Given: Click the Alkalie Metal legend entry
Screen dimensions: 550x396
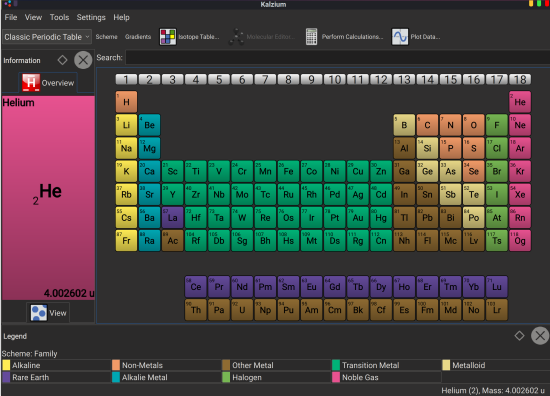Looking at the screenshot, I should coord(166,377).
